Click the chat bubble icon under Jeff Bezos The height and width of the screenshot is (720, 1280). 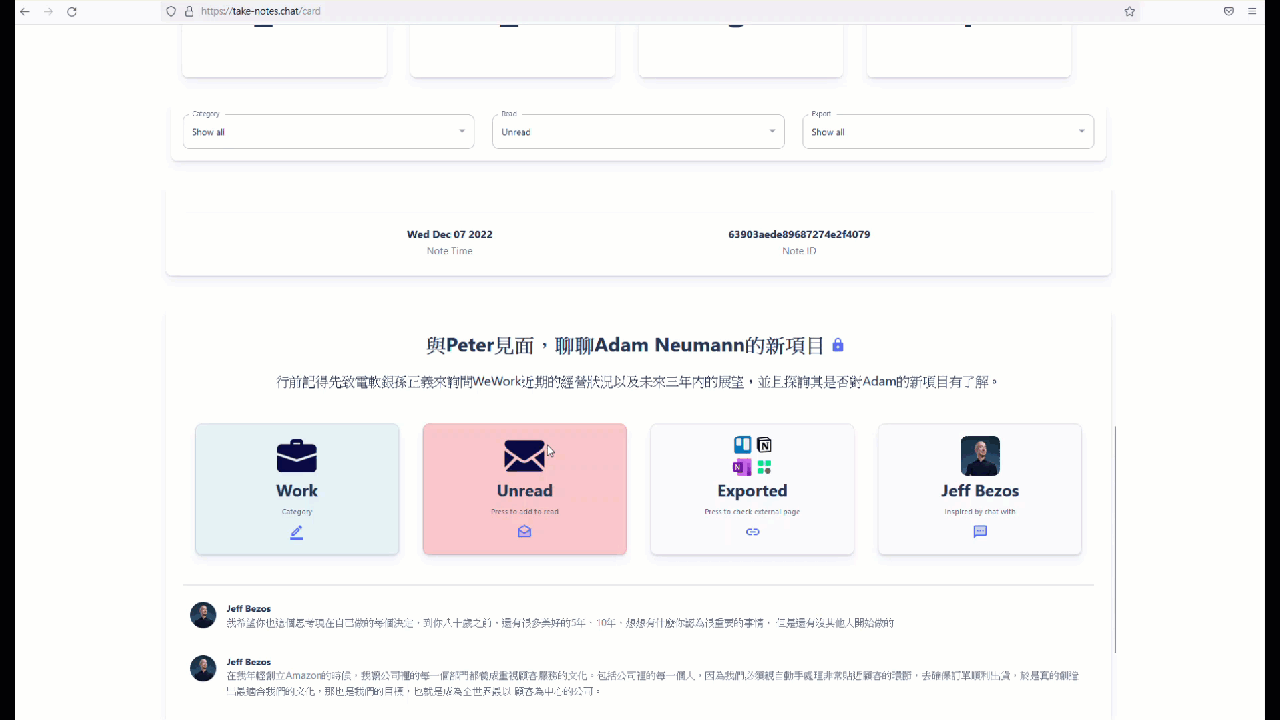coord(980,532)
